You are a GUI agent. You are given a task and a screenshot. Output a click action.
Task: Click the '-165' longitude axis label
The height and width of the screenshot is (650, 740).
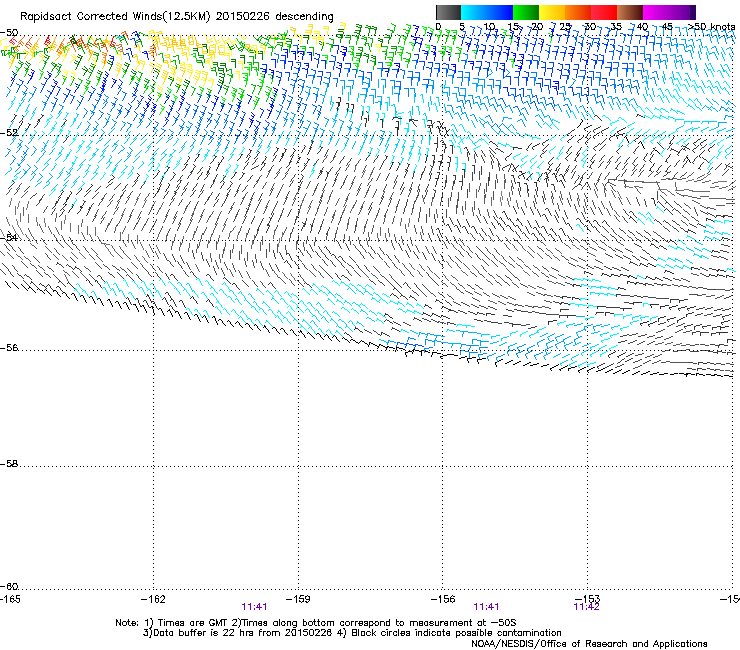10,599
